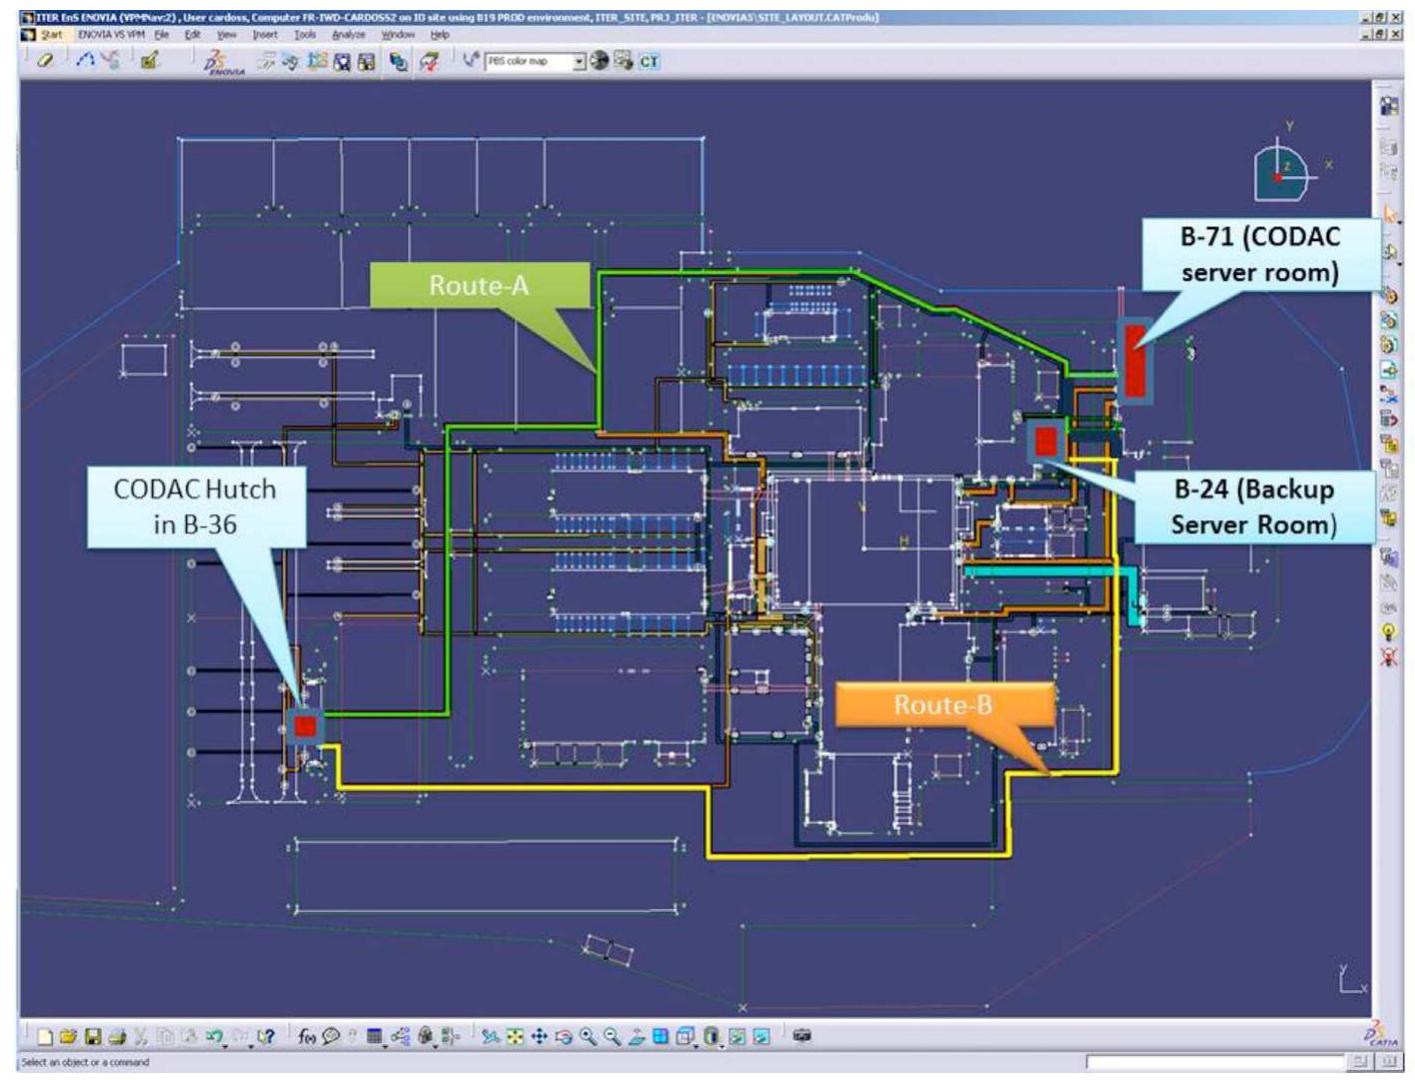1415x1080 pixels.
Task: Click the CT icon in the top toolbar
Action: point(650,61)
